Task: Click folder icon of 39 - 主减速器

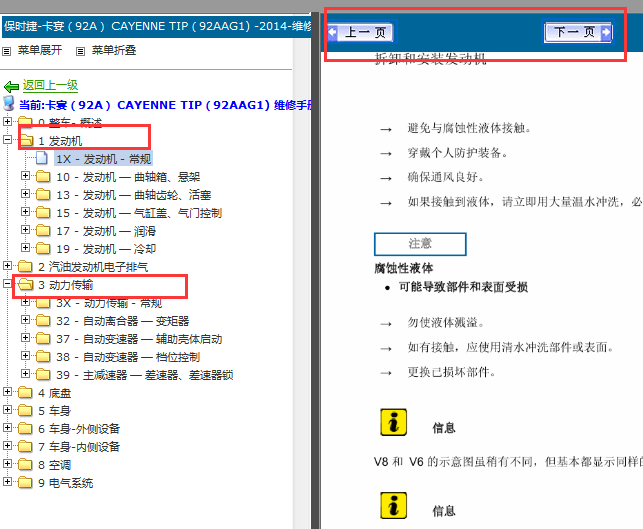Action: [x=43, y=375]
